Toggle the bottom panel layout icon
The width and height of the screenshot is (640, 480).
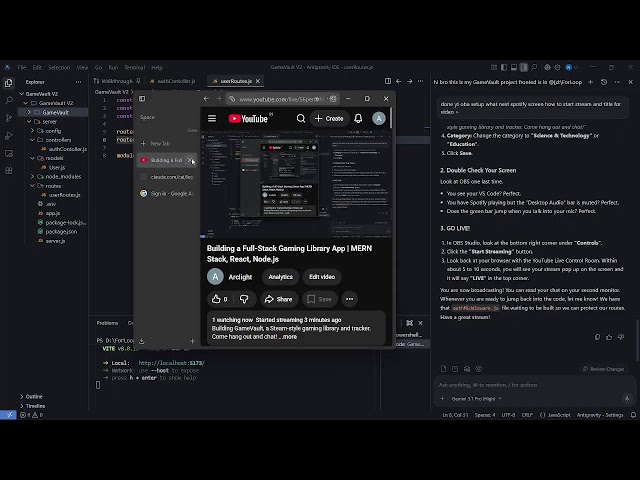[514, 67]
